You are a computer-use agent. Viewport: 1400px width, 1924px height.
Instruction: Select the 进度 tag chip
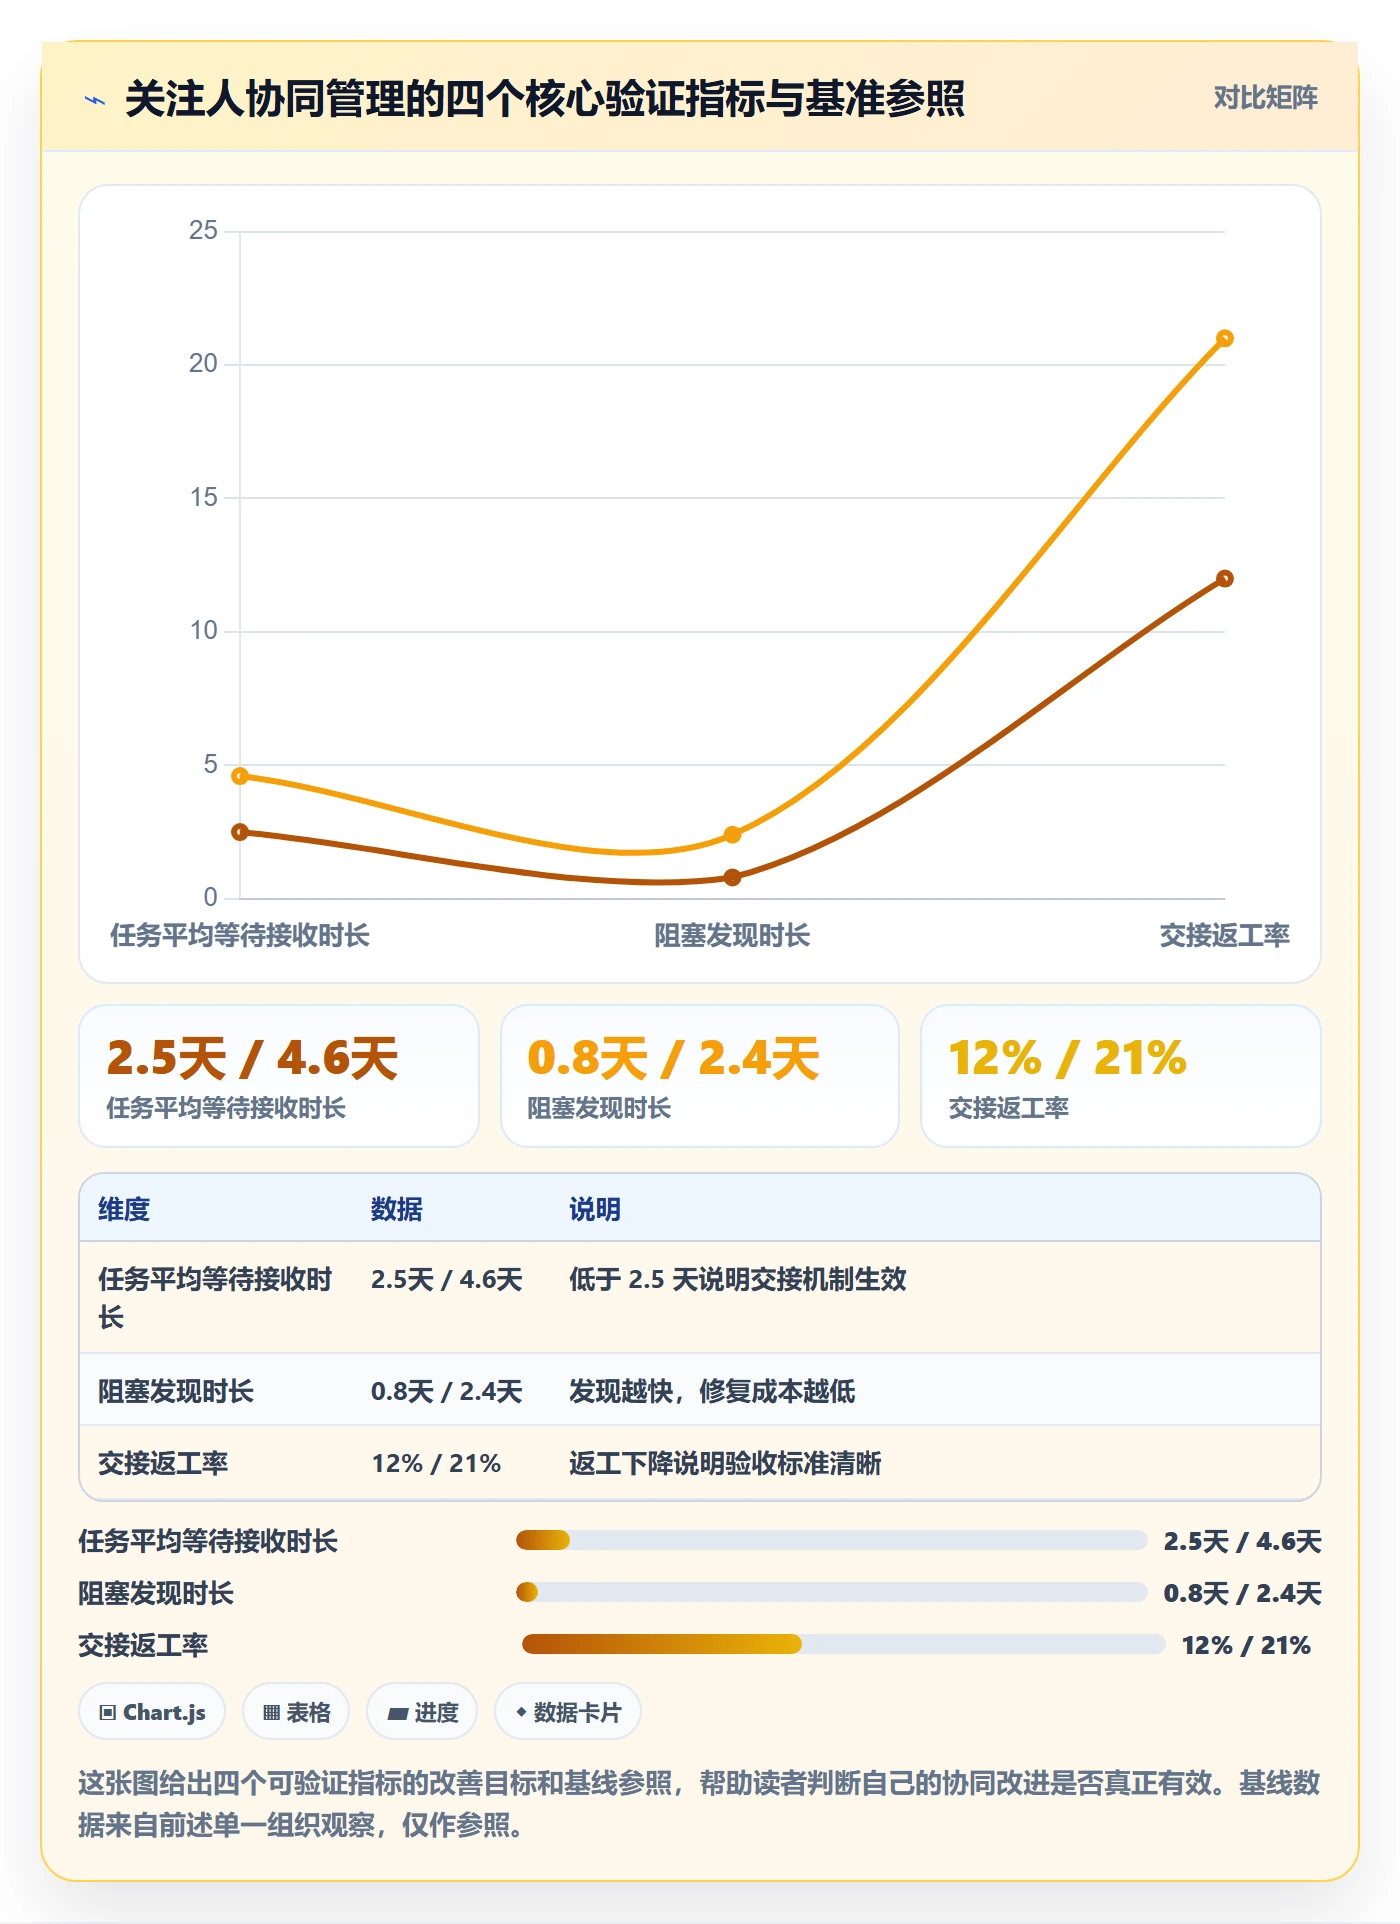pos(422,1712)
